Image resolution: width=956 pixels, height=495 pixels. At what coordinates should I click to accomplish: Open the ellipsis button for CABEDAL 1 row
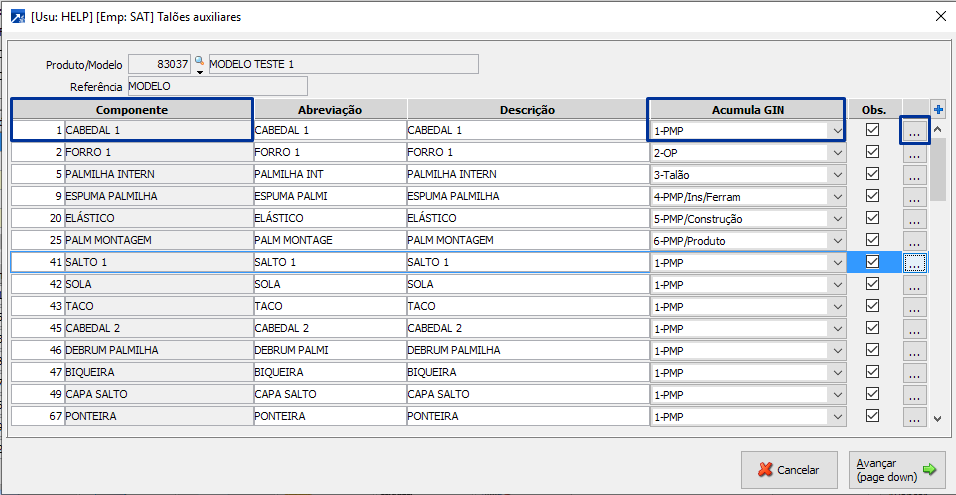click(915, 130)
